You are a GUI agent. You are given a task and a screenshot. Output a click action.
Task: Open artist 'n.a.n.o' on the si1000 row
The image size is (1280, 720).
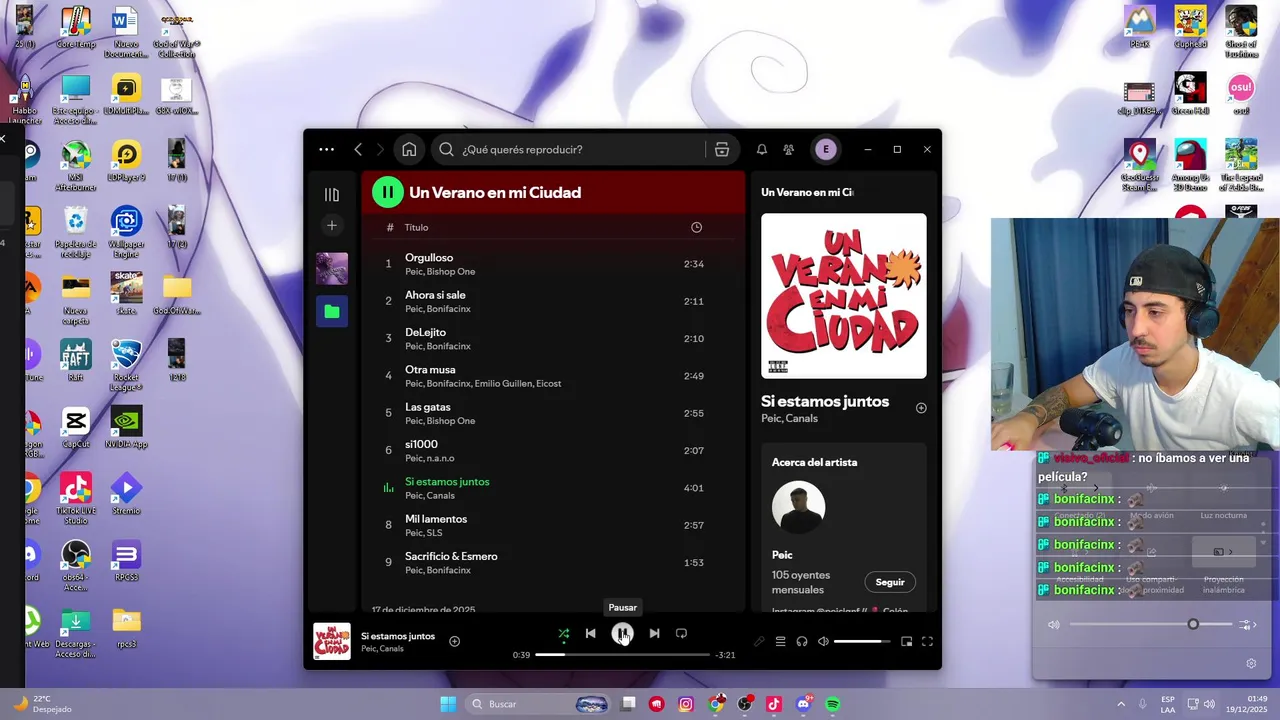point(441,458)
